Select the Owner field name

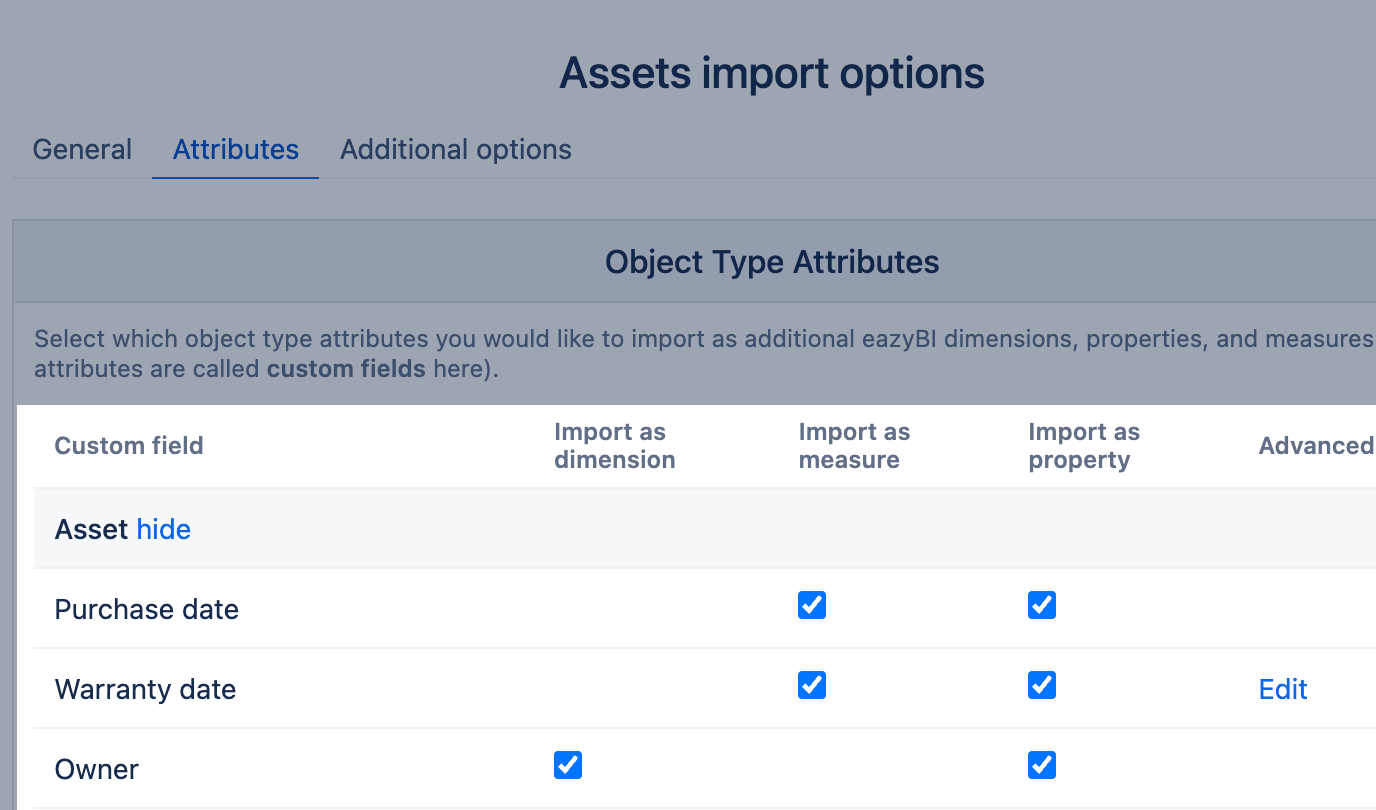pyautogui.click(x=97, y=770)
